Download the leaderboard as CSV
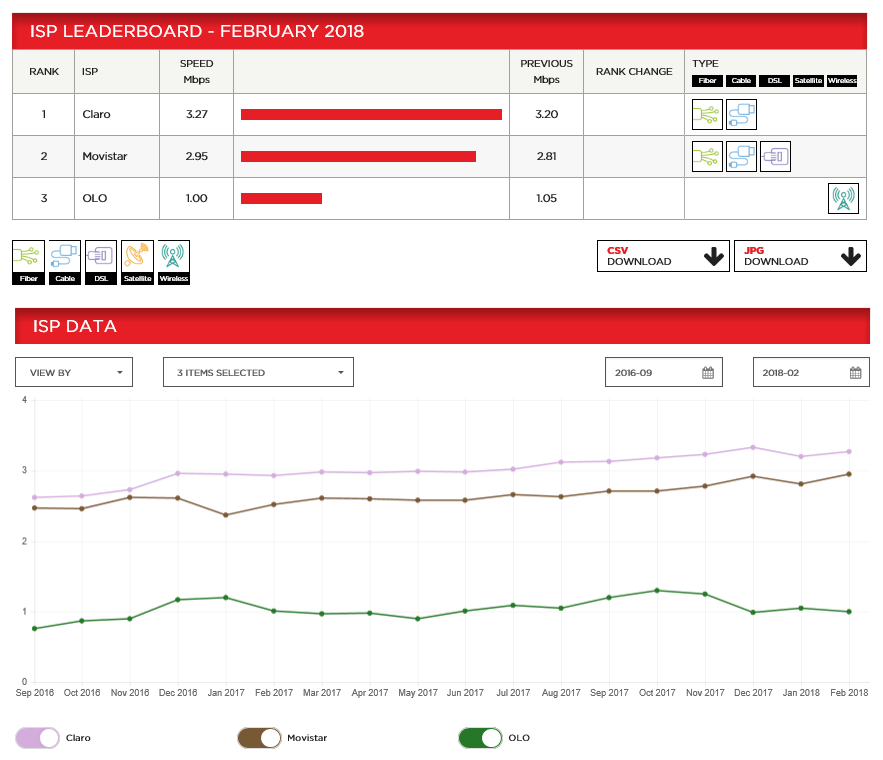The height and width of the screenshot is (760, 883). tap(663, 256)
